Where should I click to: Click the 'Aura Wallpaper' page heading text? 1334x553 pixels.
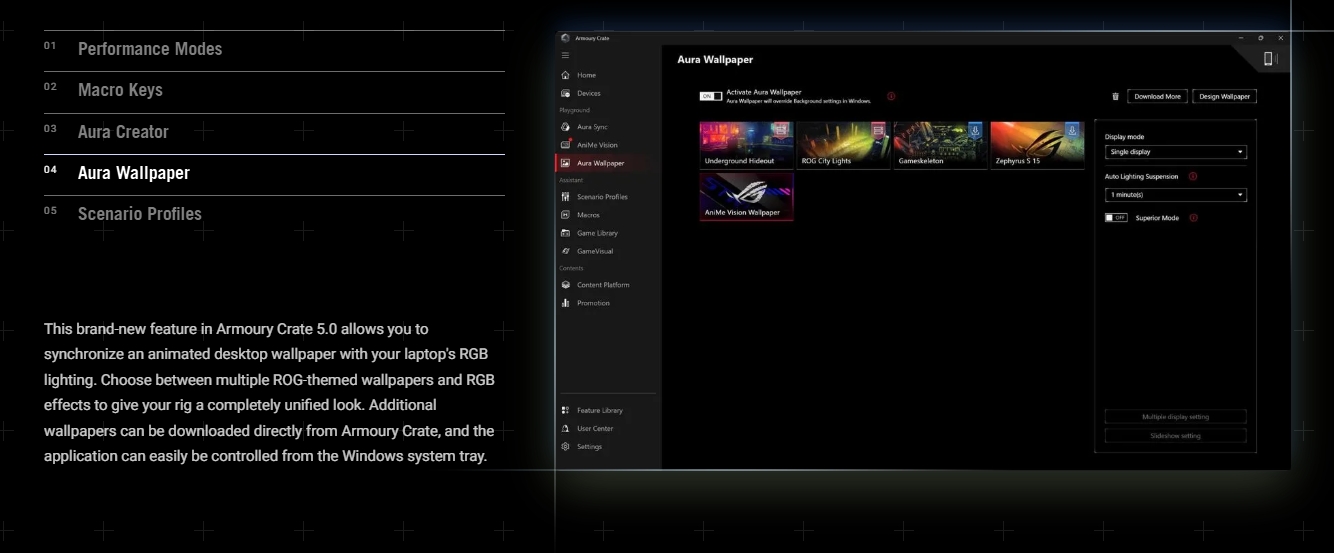[715, 60]
